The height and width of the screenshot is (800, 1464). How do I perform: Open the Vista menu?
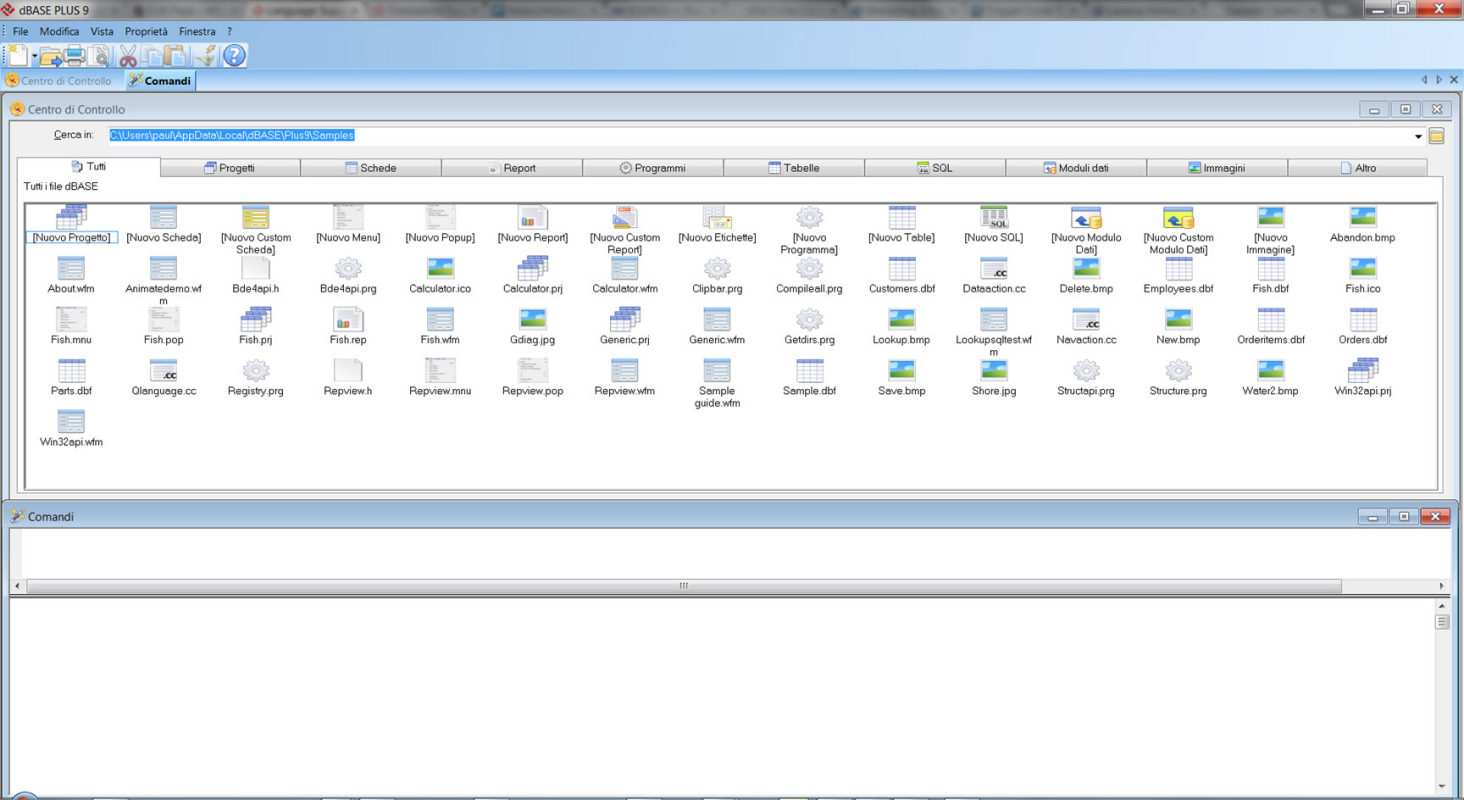(102, 31)
